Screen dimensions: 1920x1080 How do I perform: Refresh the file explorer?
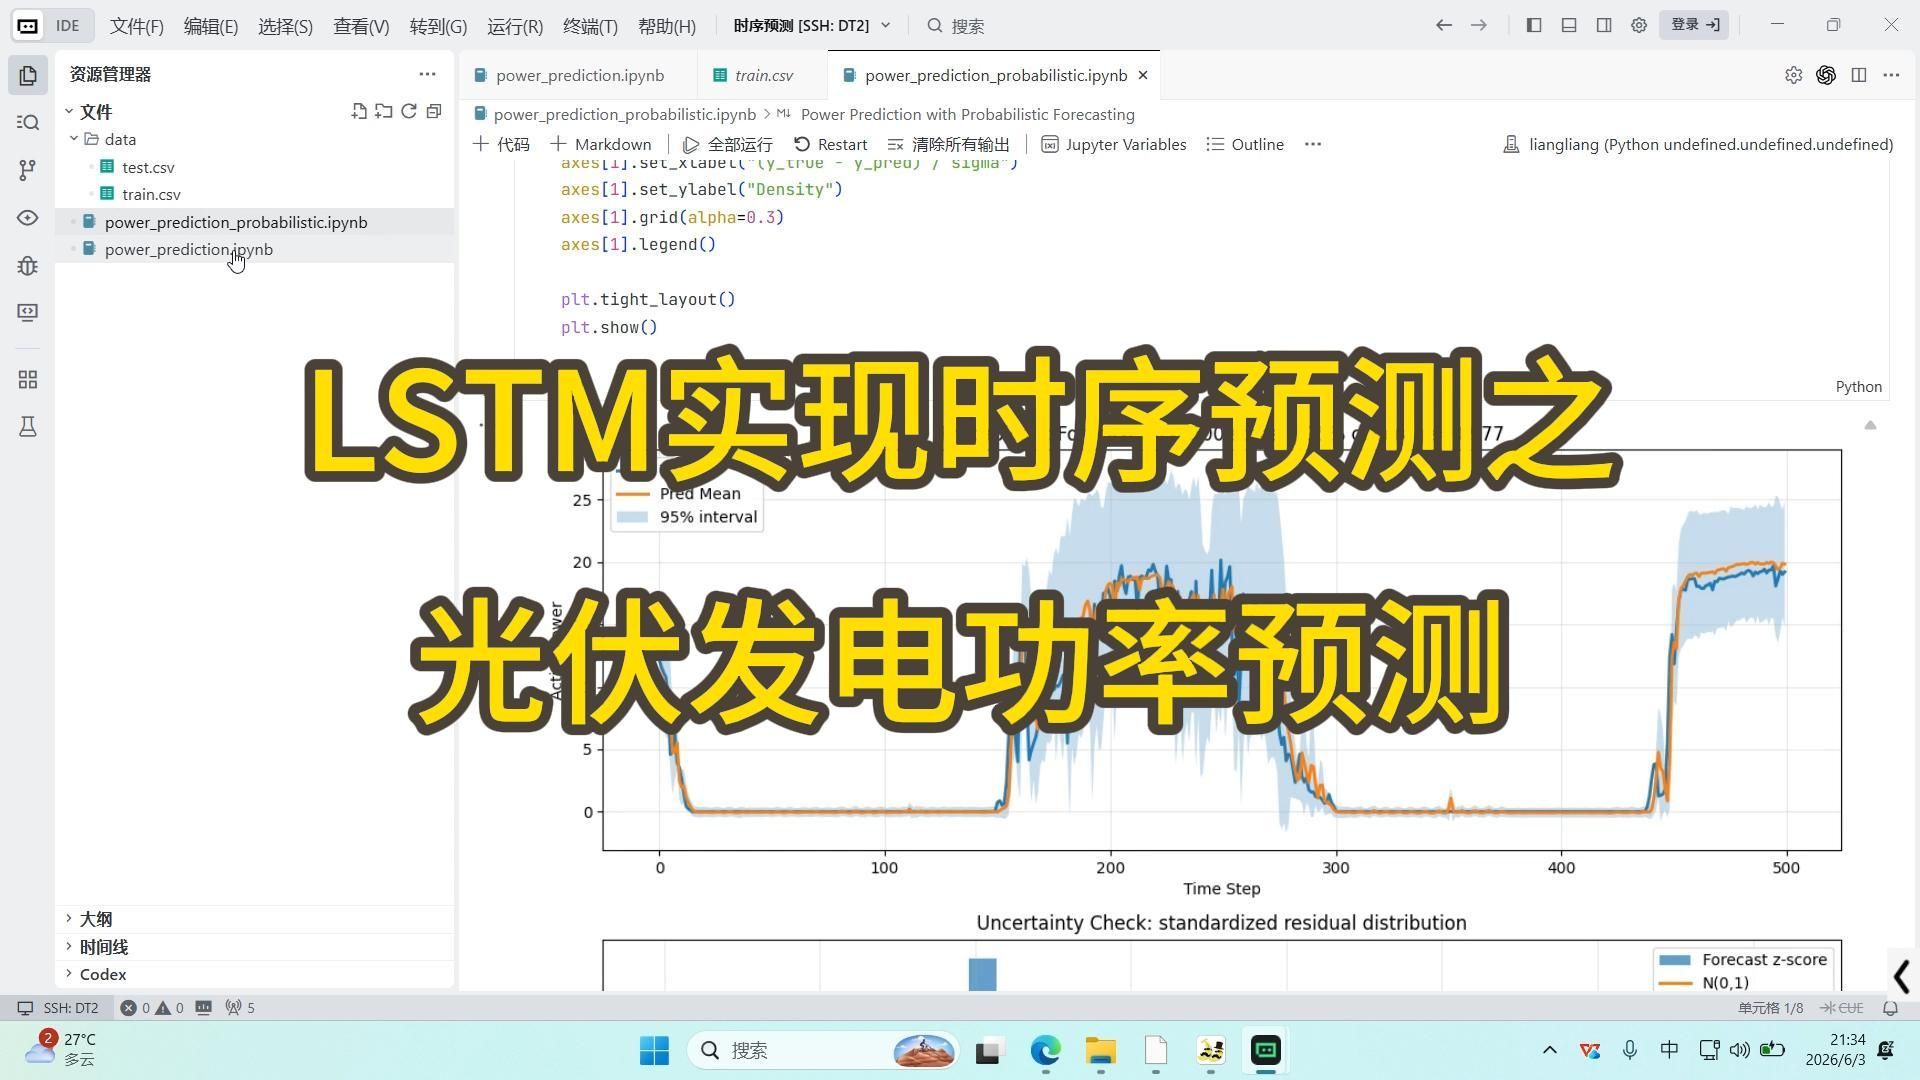coord(409,111)
